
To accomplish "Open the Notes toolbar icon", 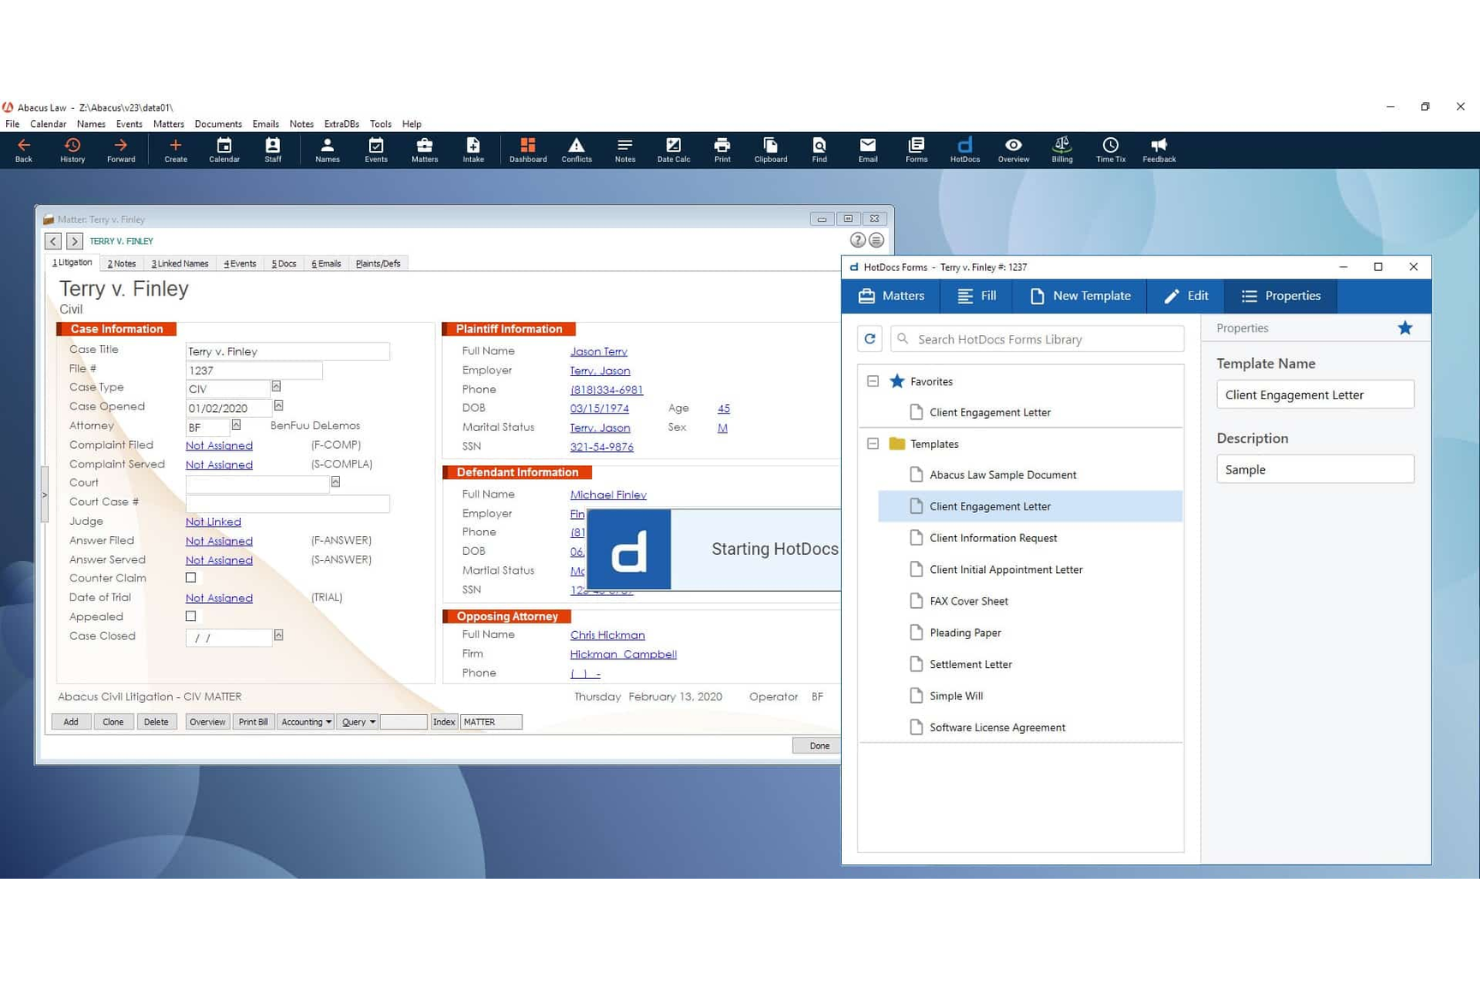I will (625, 150).
